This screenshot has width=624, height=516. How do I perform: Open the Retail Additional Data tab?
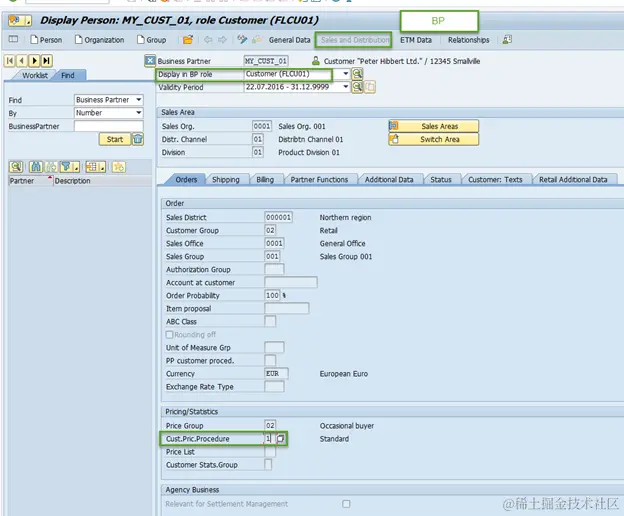573,179
